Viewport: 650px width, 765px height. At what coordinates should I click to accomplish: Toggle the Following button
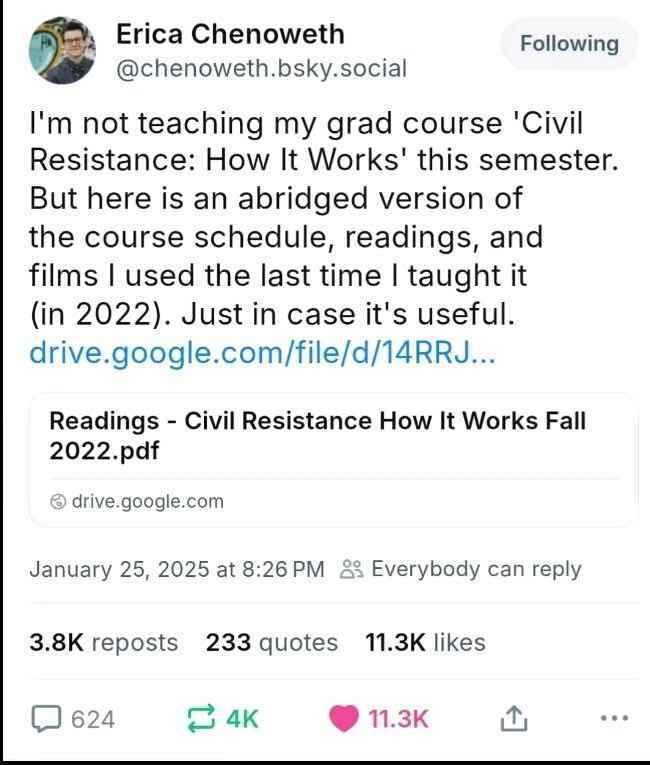tap(568, 44)
